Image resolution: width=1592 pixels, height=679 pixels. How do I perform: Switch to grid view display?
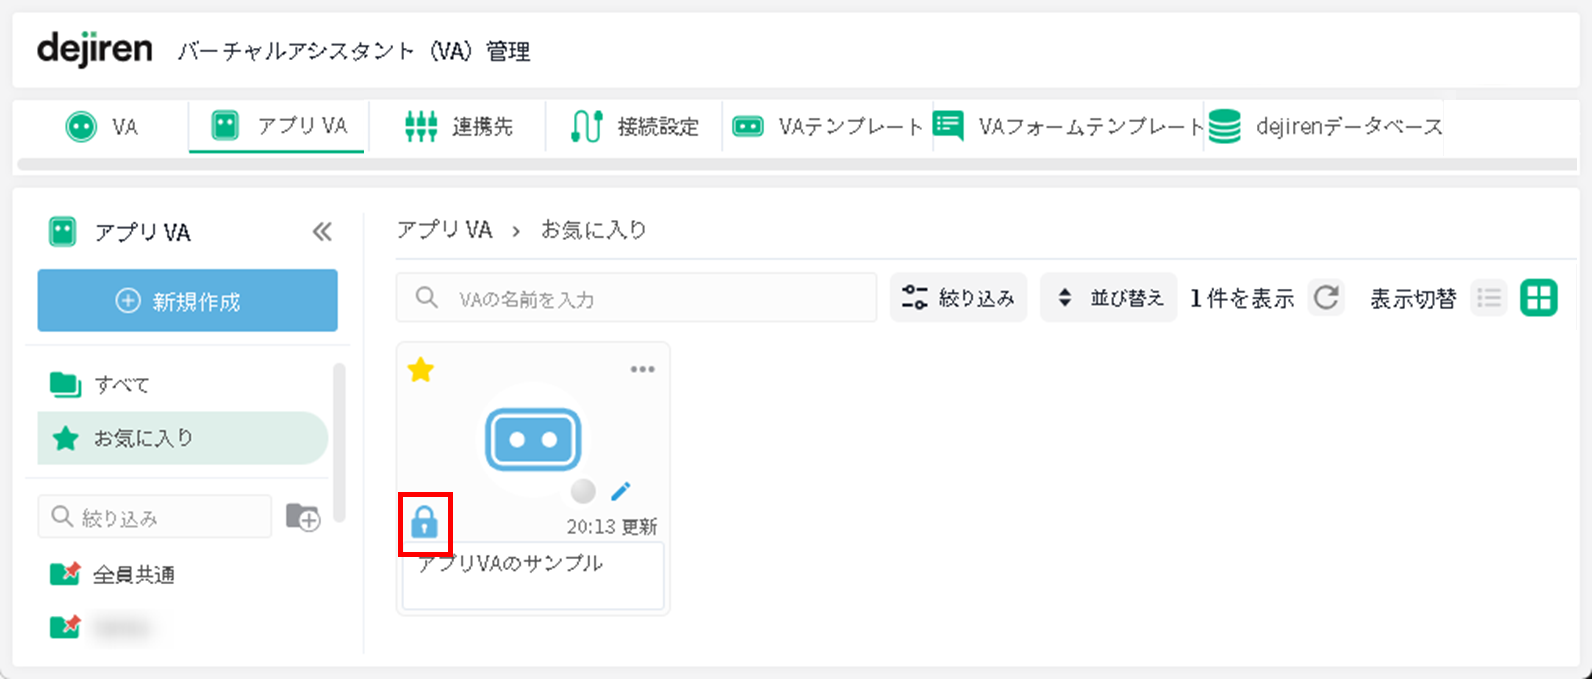click(x=1539, y=298)
